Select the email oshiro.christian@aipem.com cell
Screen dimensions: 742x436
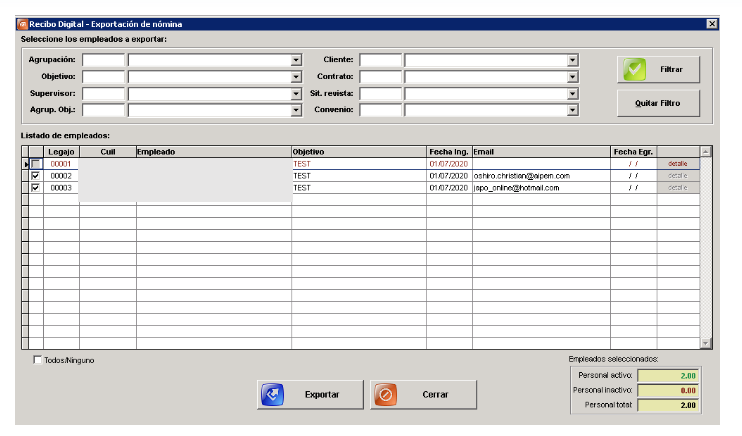tap(541, 176)
